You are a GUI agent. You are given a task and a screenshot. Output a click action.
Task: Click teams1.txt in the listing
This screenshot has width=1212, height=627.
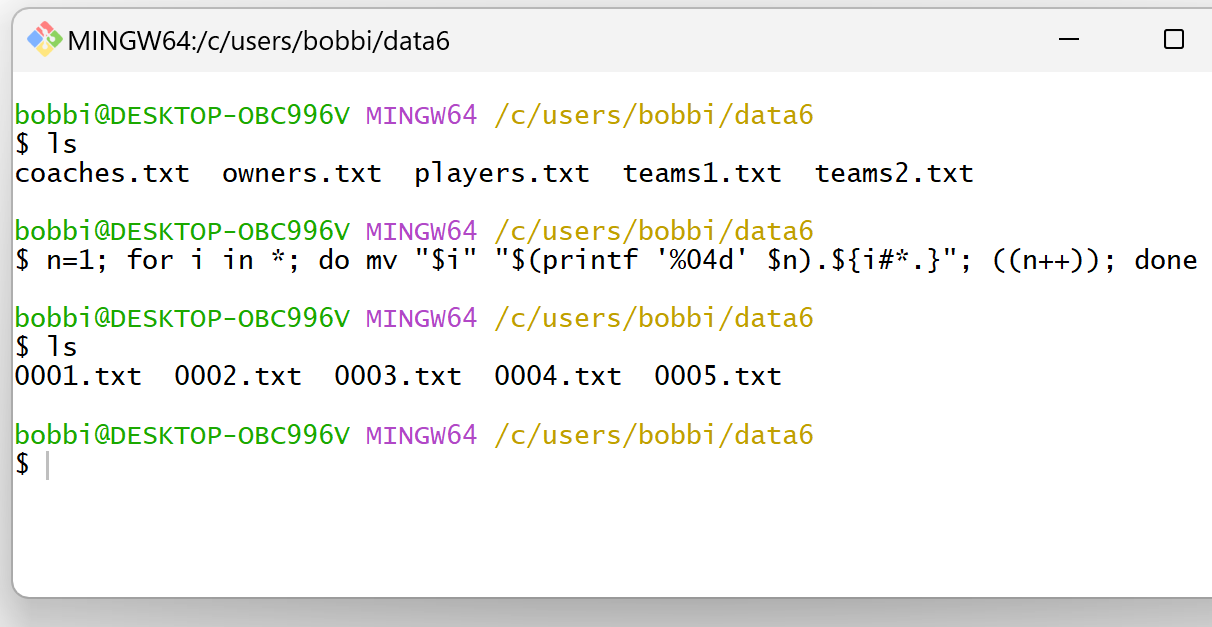(702, 174)
